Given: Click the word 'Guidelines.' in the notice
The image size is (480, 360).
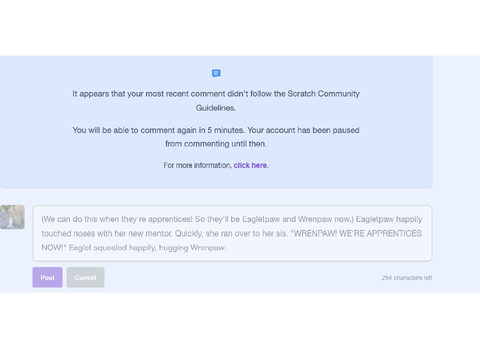Looking at the screenshot, I should tap(216, 108).
